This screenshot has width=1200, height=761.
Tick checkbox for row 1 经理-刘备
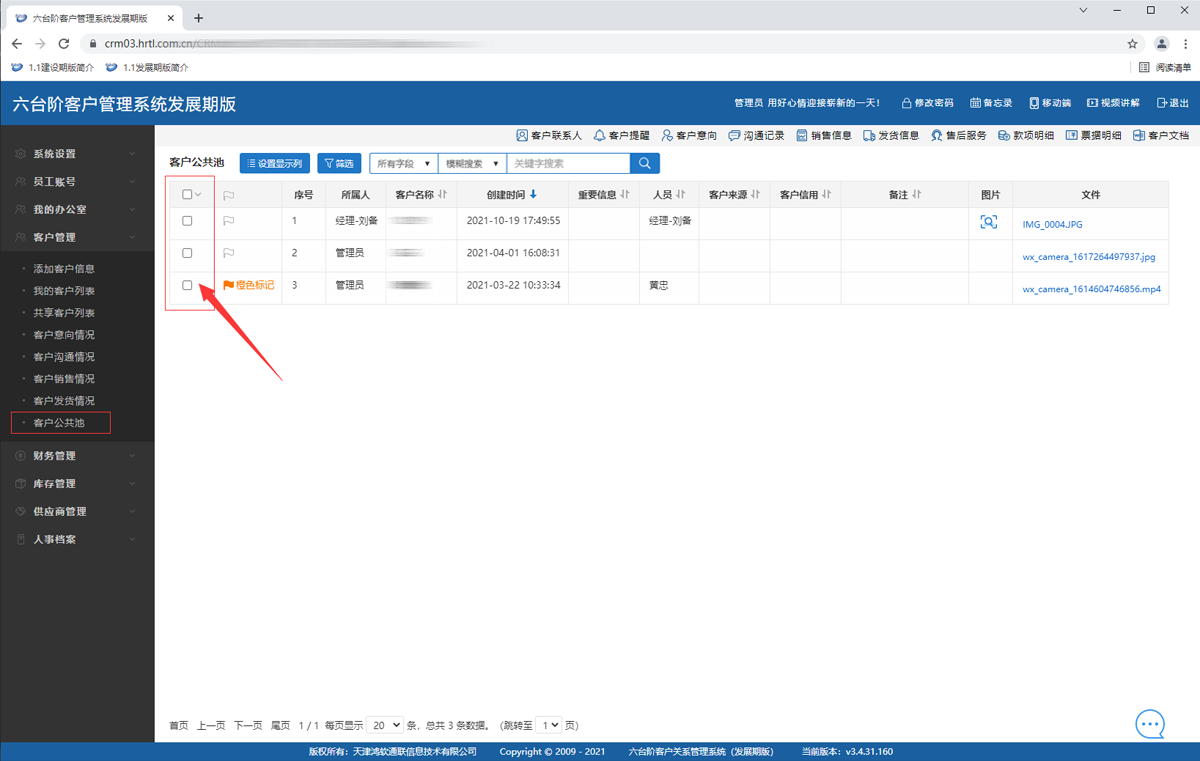click(187, 221)
